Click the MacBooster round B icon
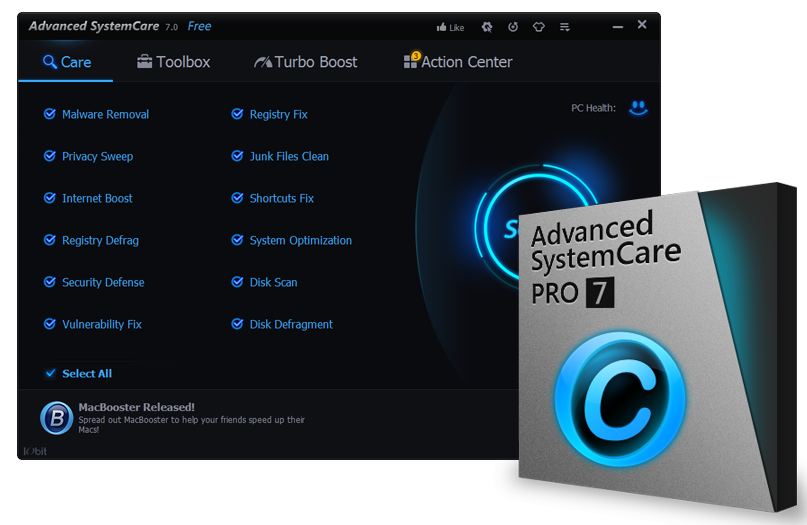 tap(57, 418)
